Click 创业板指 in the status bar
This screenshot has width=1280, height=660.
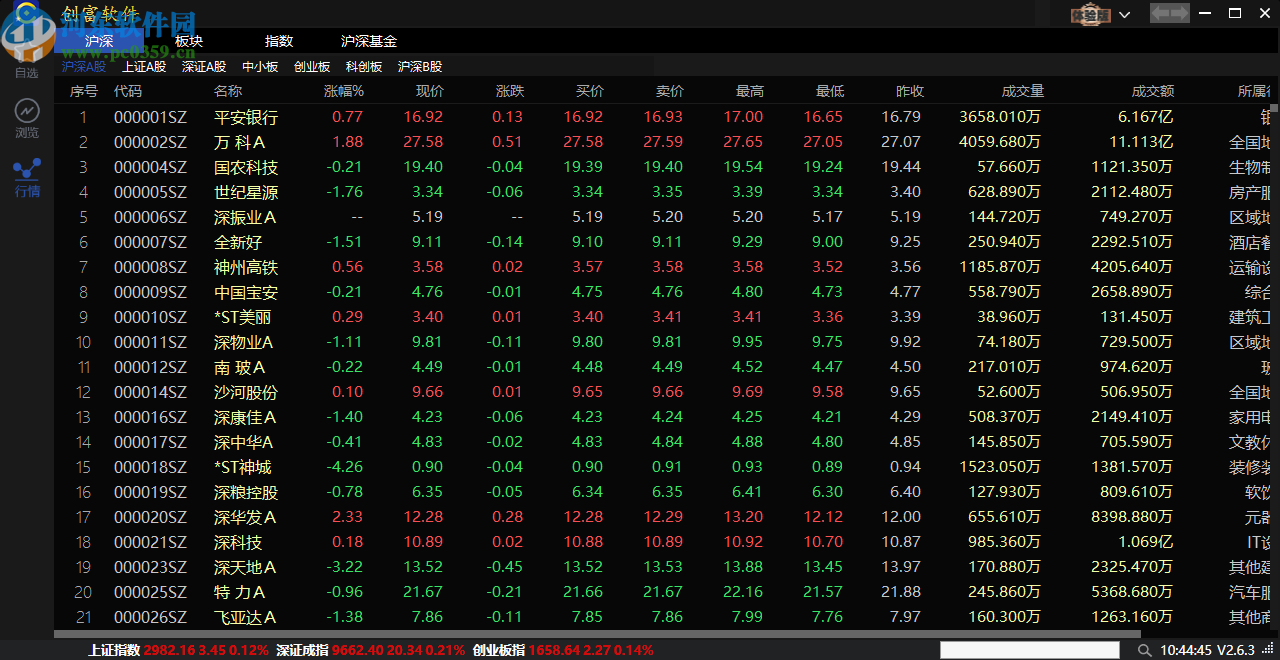click(499, 650)
